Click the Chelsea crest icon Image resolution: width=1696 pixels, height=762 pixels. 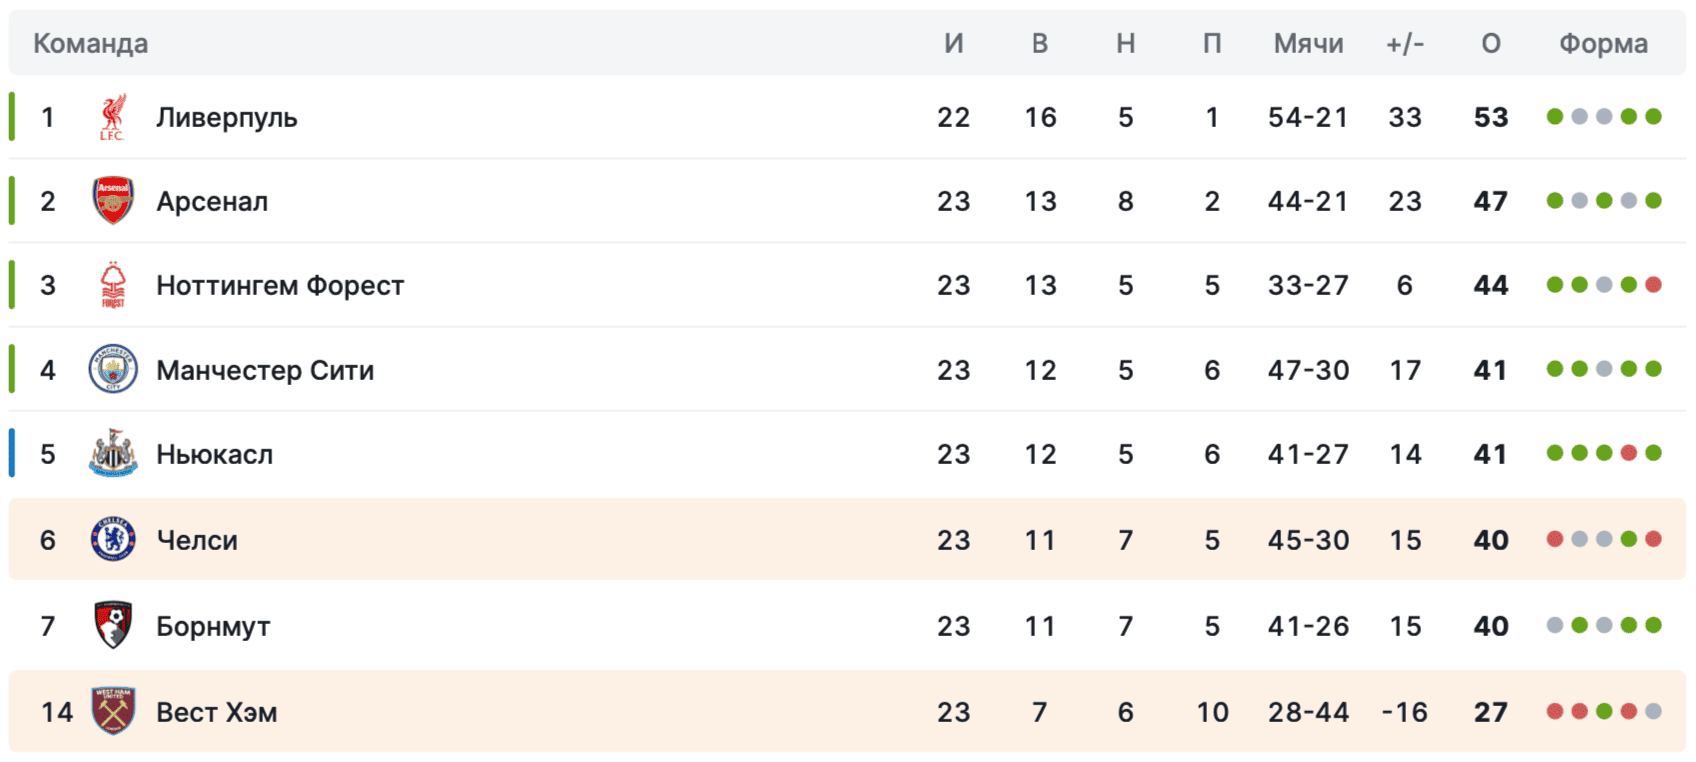click(113, 539)
